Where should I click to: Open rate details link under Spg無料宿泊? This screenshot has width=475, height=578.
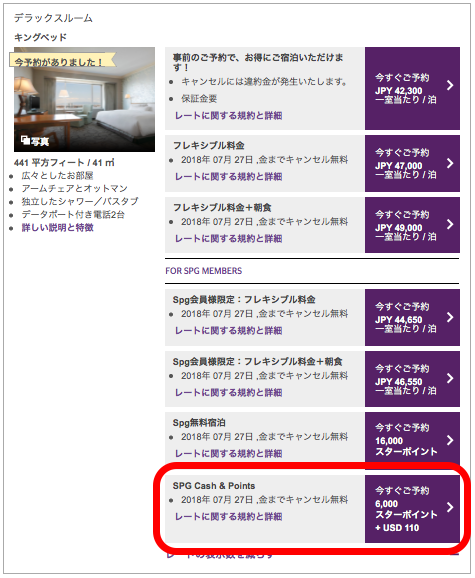pyautogui.click(x=228, y=453)
